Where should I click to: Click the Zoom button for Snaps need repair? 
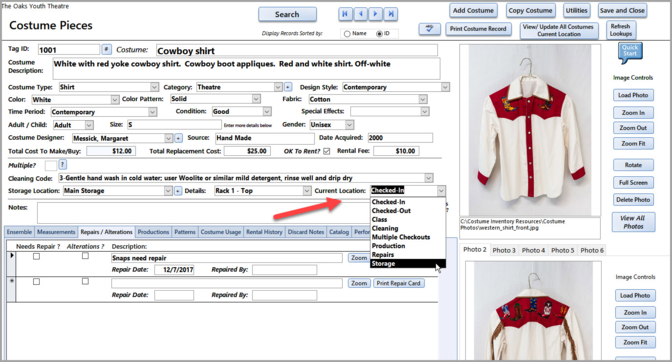click(x=359, y=257)
